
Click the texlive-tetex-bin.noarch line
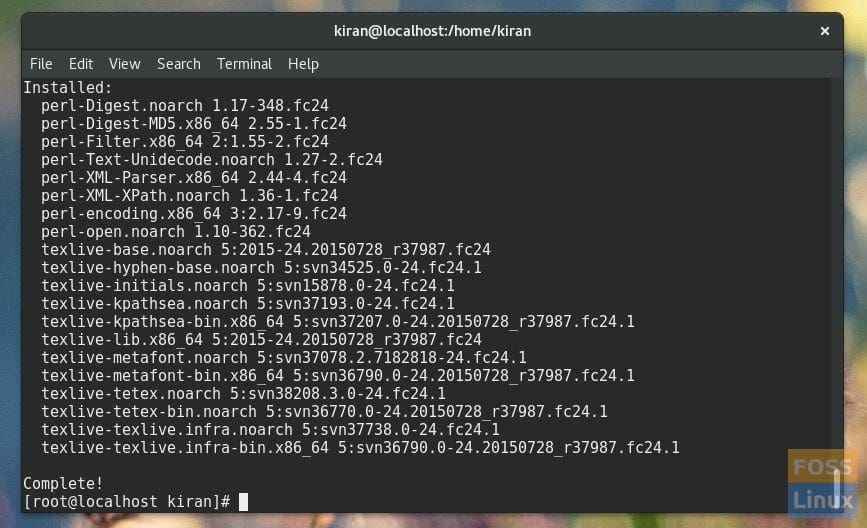coord(325,411)
